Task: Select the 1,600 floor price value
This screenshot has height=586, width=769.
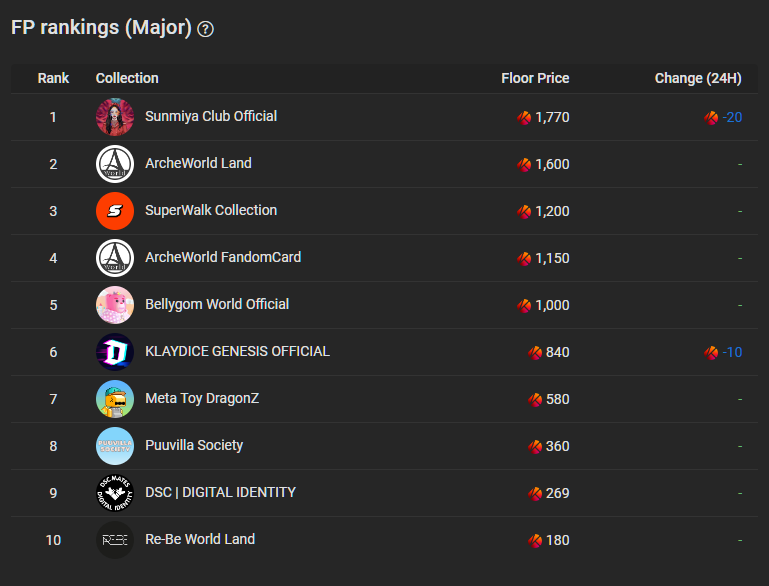Action: coord(552,164)
